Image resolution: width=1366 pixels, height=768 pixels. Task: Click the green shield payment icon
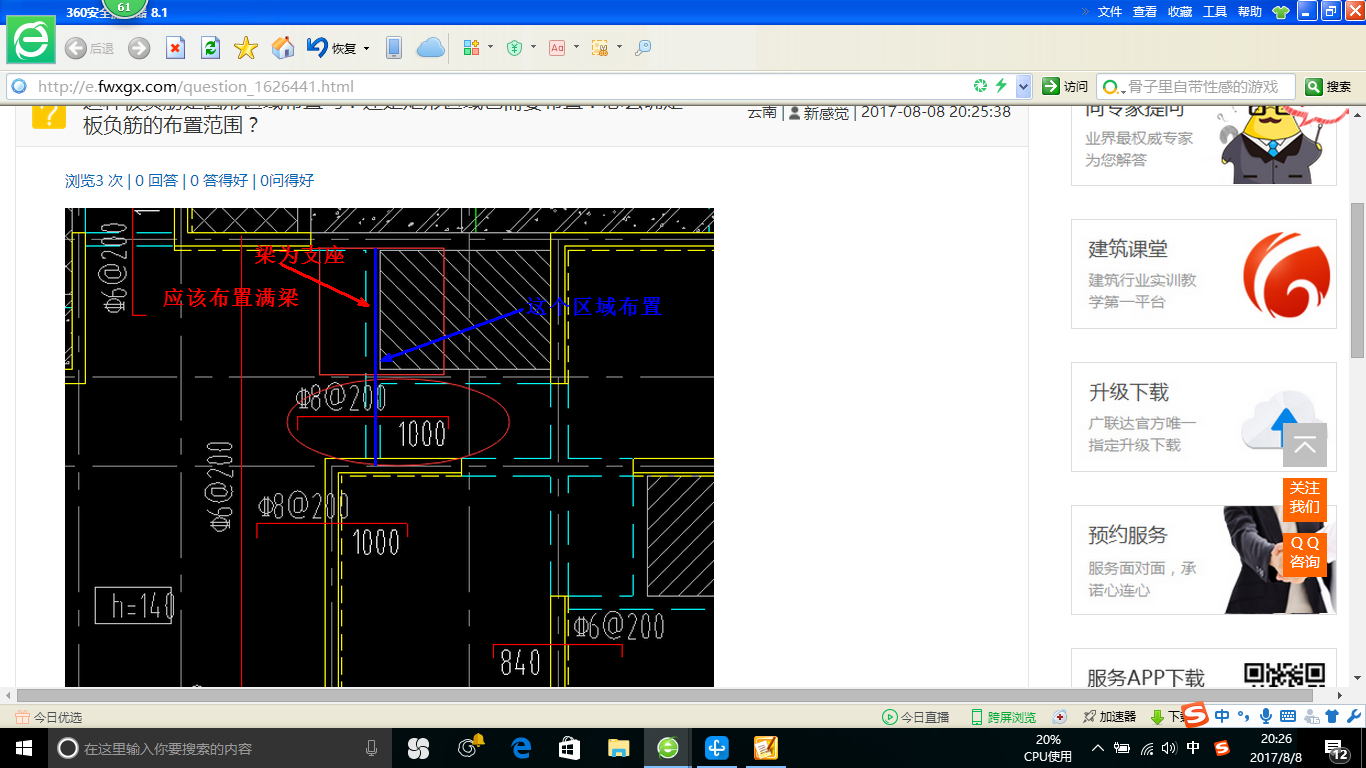pos(514,48)
